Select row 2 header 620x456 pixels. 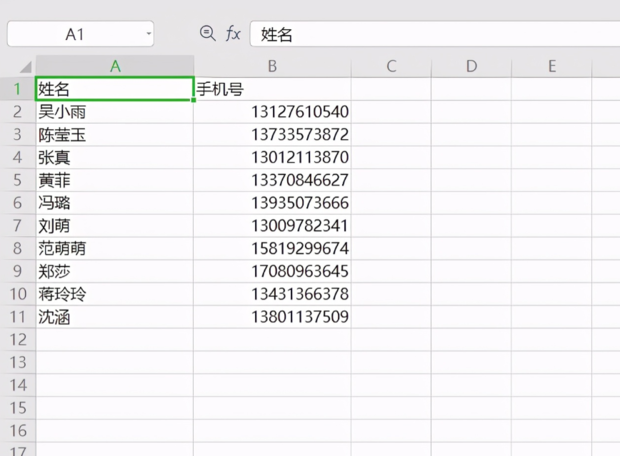click(18, 112)
